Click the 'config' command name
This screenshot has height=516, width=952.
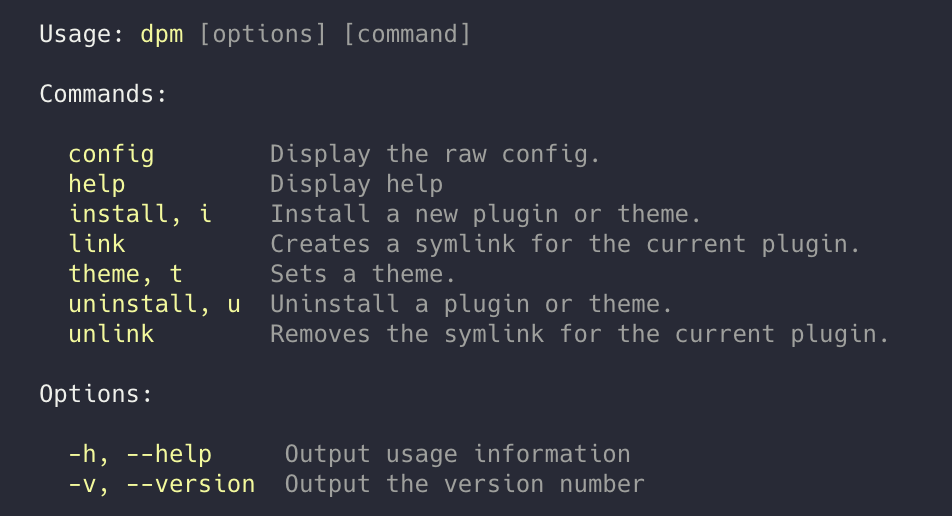pos(111,154)
